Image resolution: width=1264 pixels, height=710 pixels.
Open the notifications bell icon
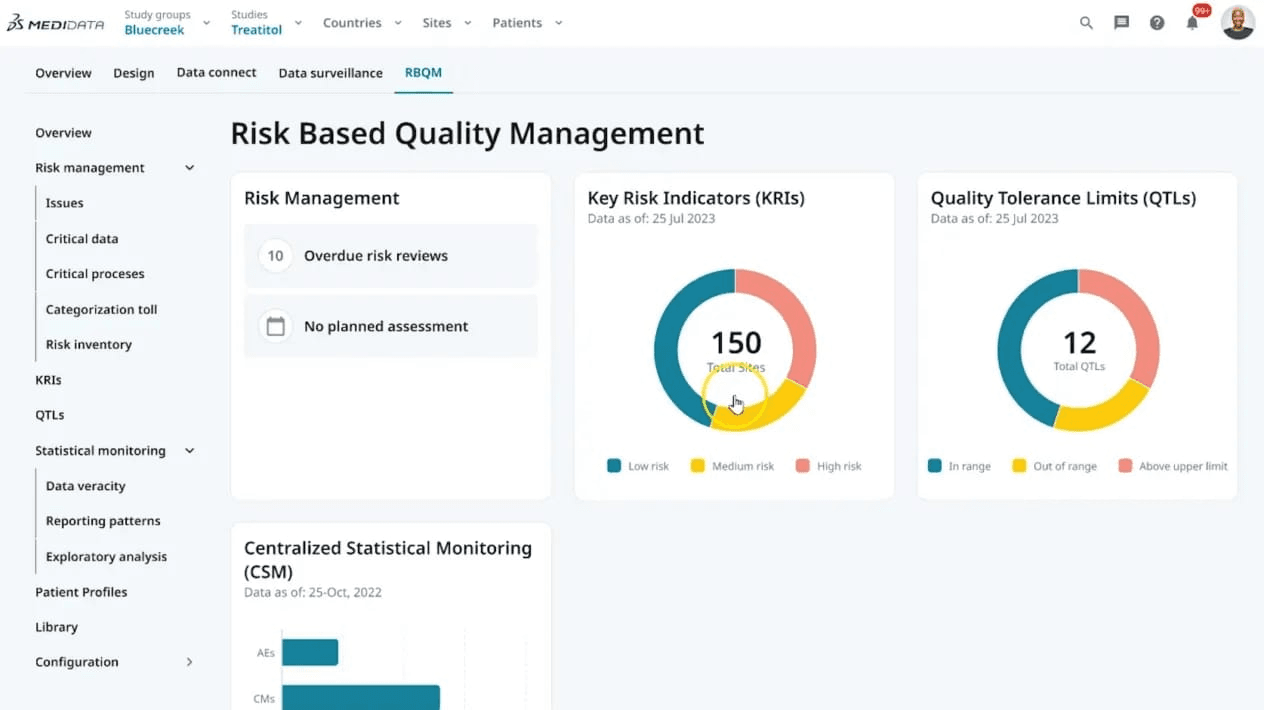coord(1192,23)
